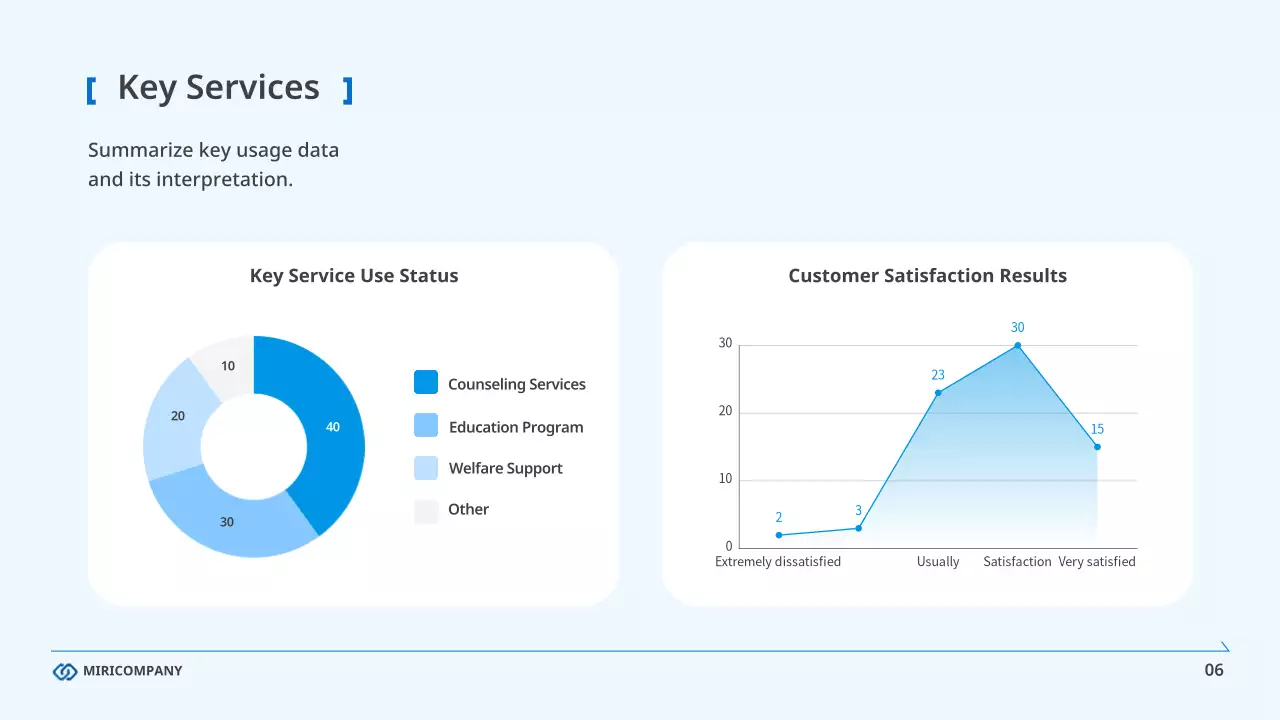Click the right bracket after Key Services
This screenshot has height=720, width=1280.
[347, 91]
